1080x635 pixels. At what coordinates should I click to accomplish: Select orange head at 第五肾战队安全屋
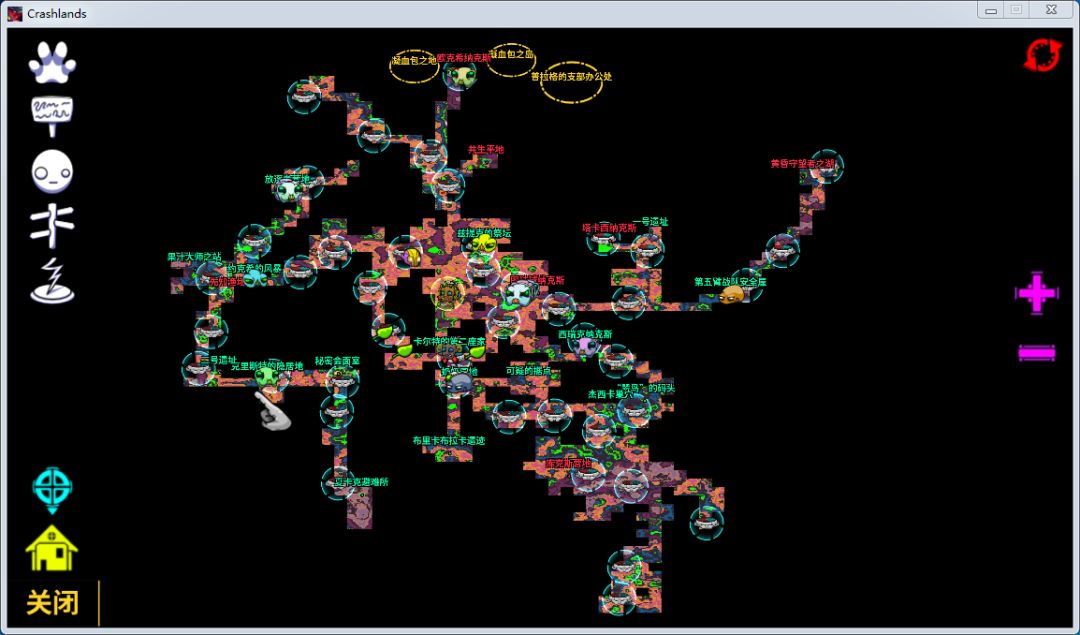[x=732, y=295]
